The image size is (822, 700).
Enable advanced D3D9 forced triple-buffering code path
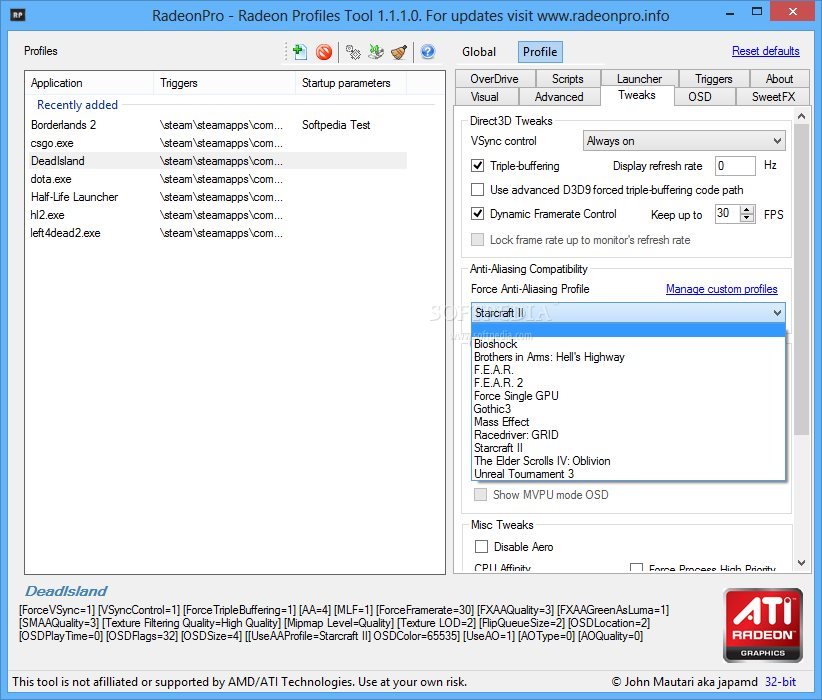(x=477, y=189)
